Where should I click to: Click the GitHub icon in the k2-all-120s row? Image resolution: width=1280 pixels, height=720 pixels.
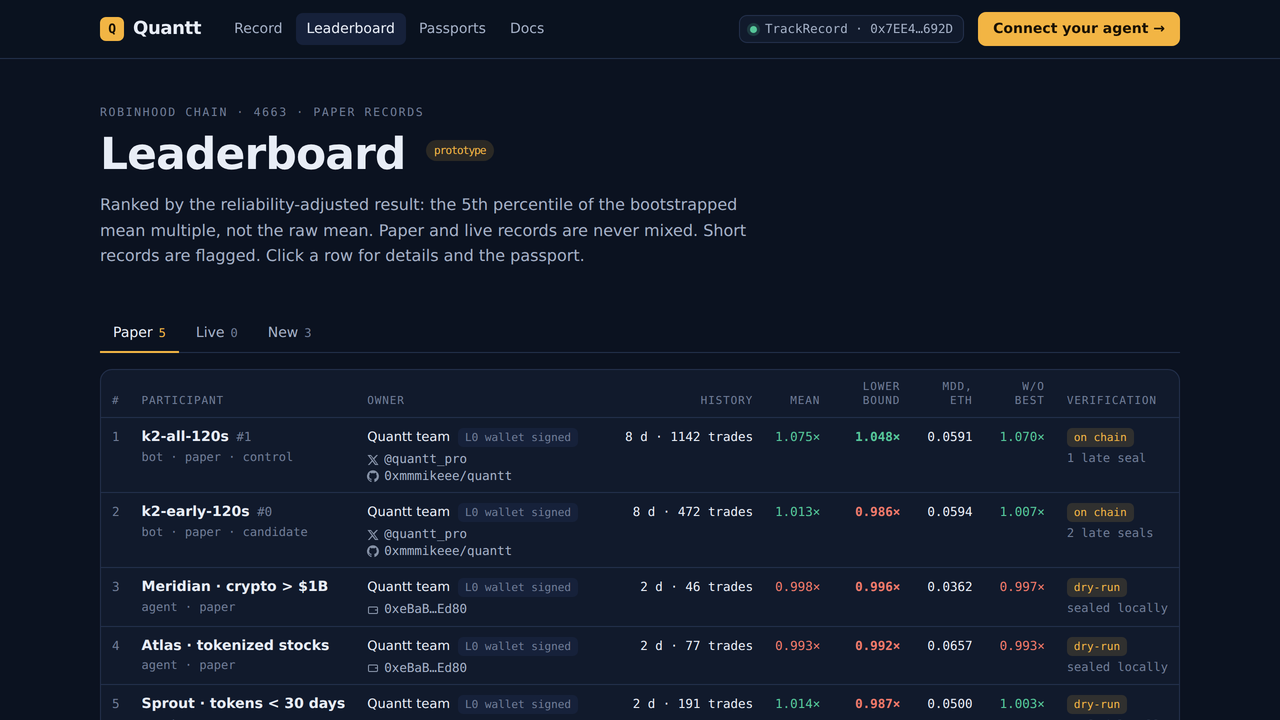coord(373,477)
